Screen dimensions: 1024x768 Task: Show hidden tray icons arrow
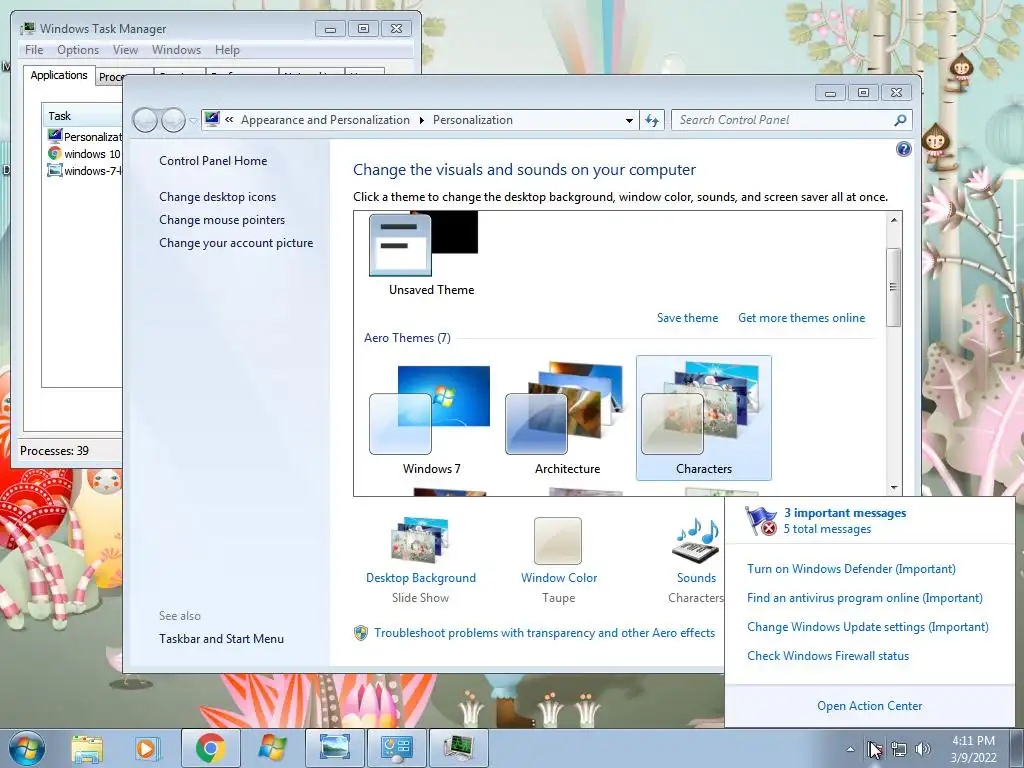850,750
